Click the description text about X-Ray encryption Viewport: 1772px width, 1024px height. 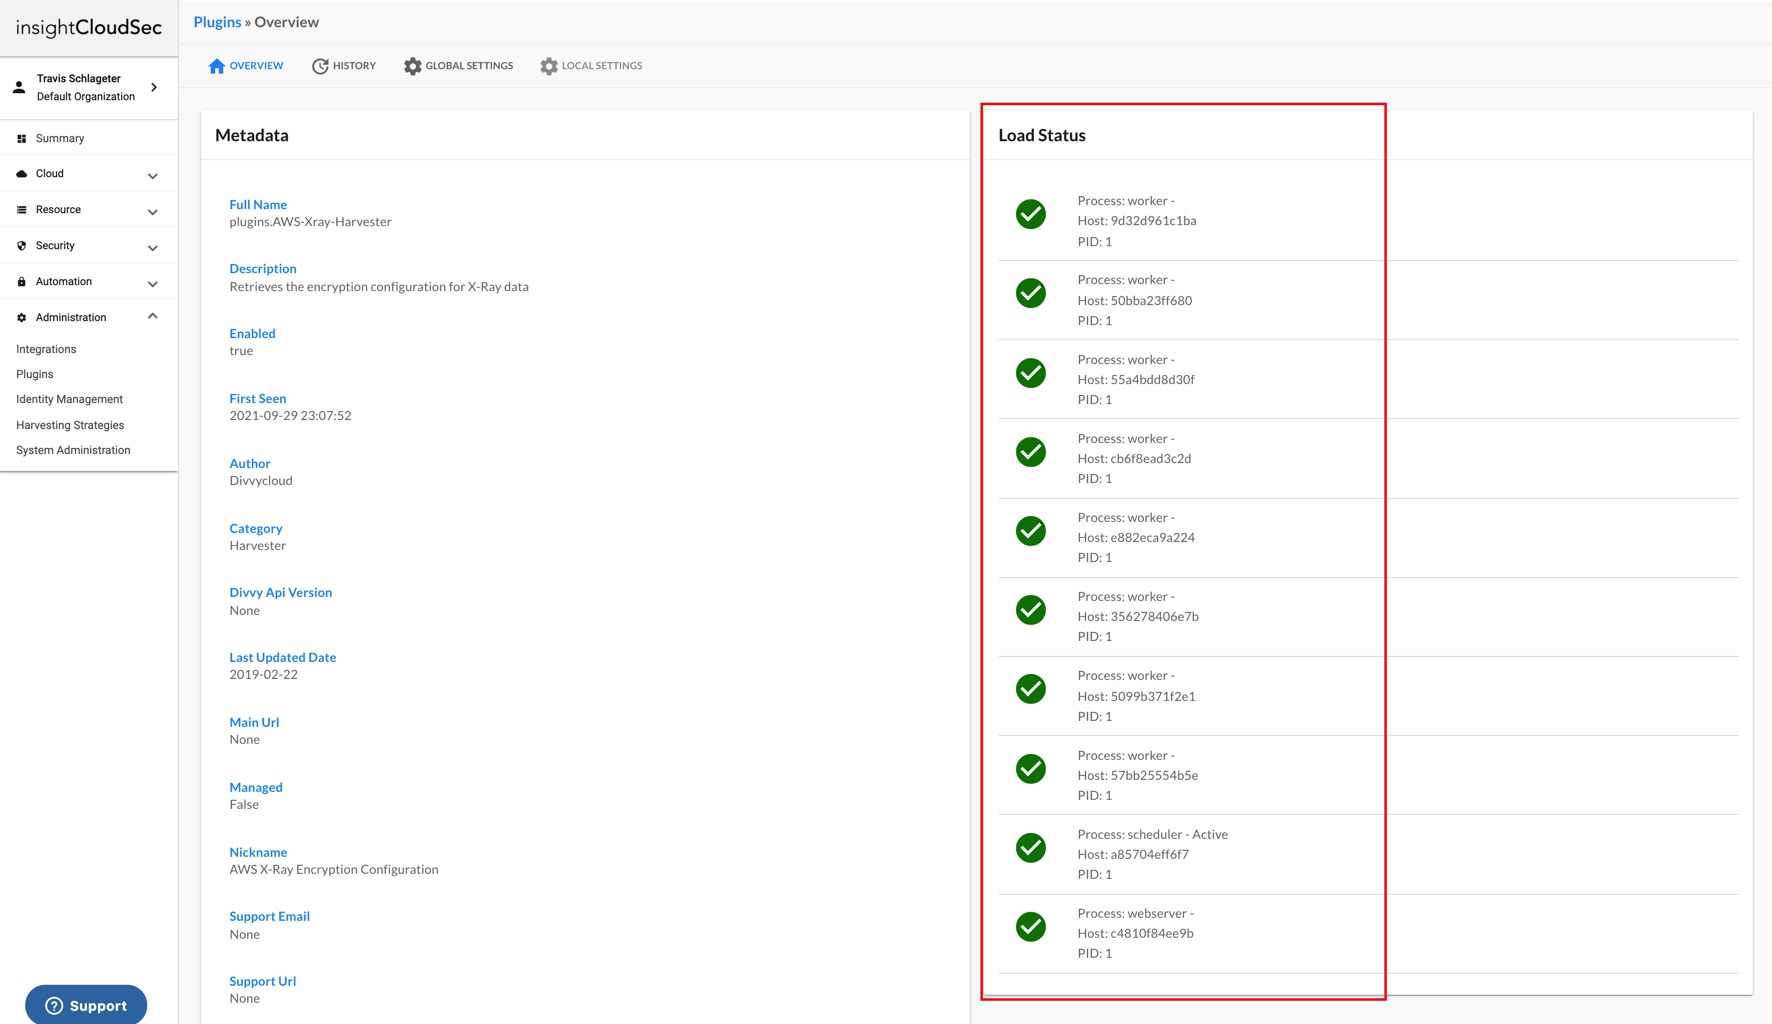[379, 287]
